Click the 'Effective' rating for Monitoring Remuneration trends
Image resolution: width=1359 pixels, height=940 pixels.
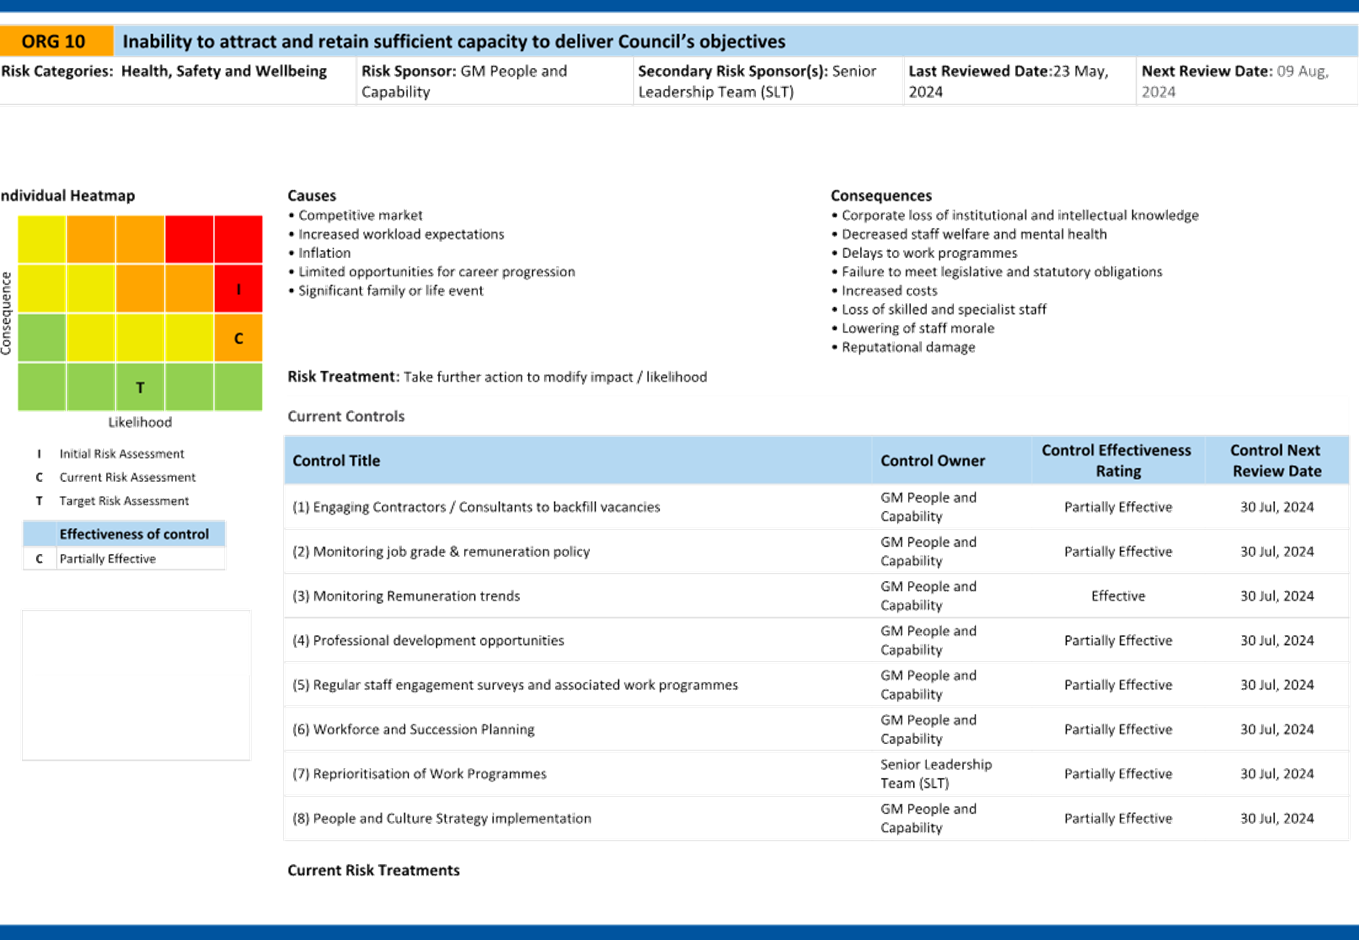[1118, 596]
